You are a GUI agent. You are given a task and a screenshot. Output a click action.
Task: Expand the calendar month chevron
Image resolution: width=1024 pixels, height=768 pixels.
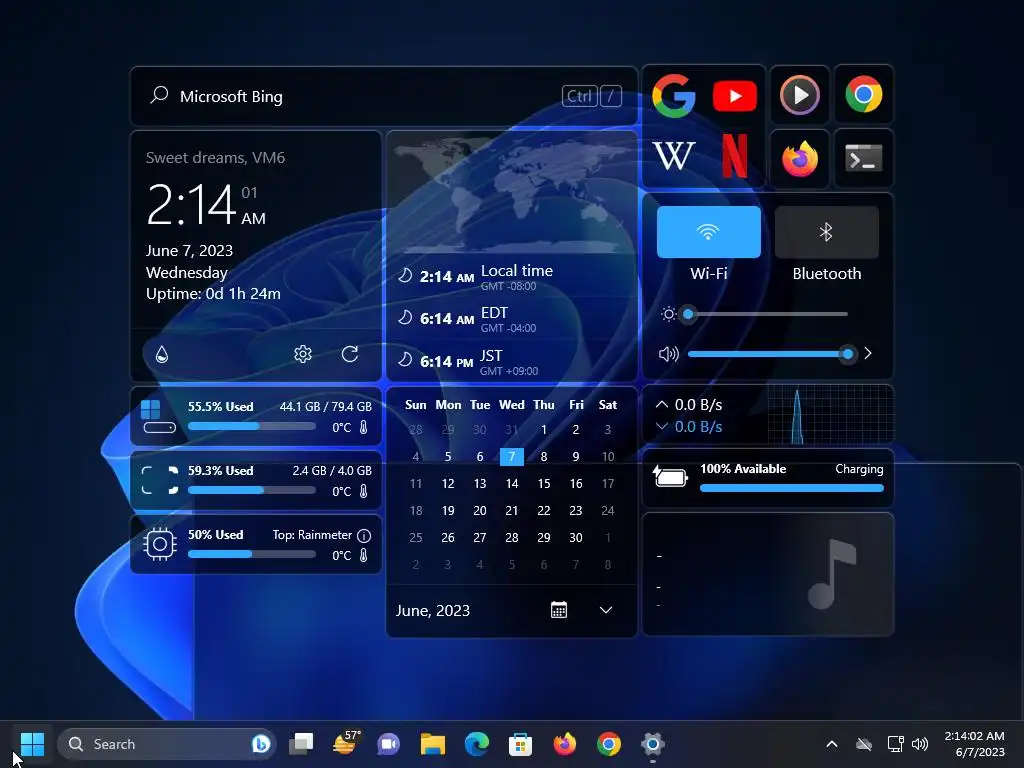pyautogui.click(x=606, y=610)
